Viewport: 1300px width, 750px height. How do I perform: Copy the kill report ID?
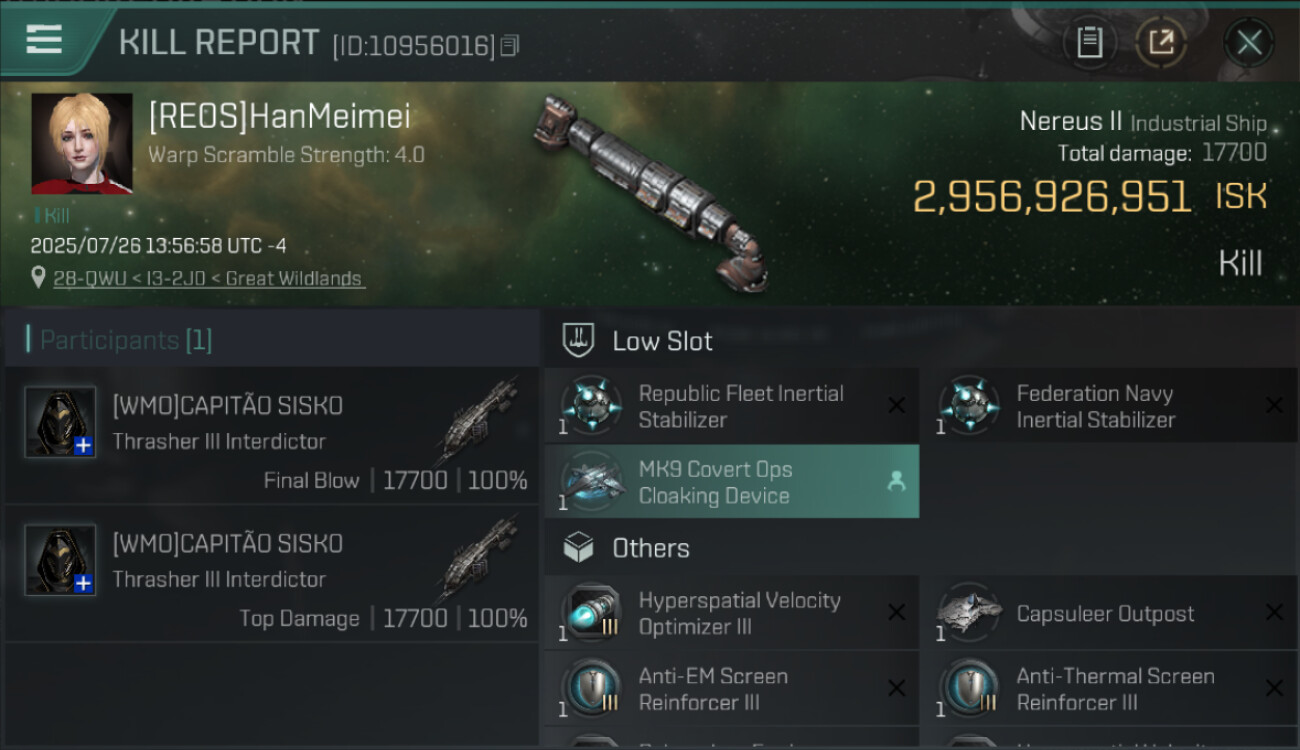click(x=510, y=46)
